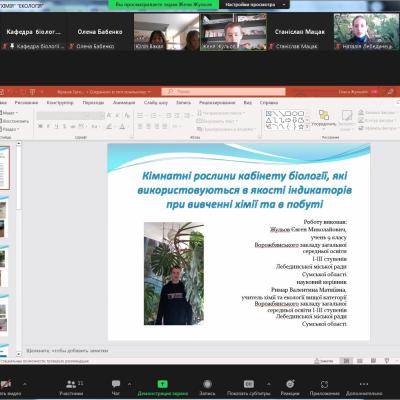This screenshot has height=400, width=400.
Task: Start recording with the Запись button
Action: (x=207, y=388)
